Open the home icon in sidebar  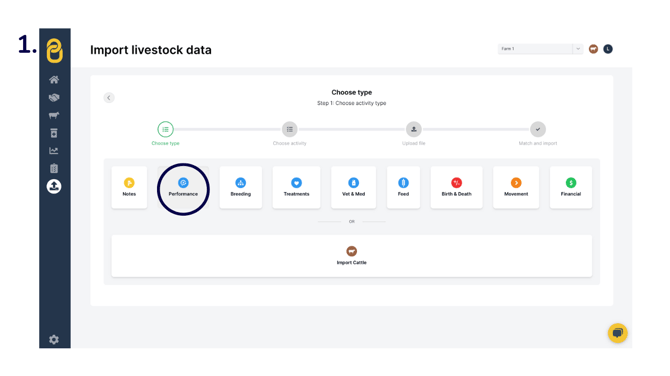54,79
